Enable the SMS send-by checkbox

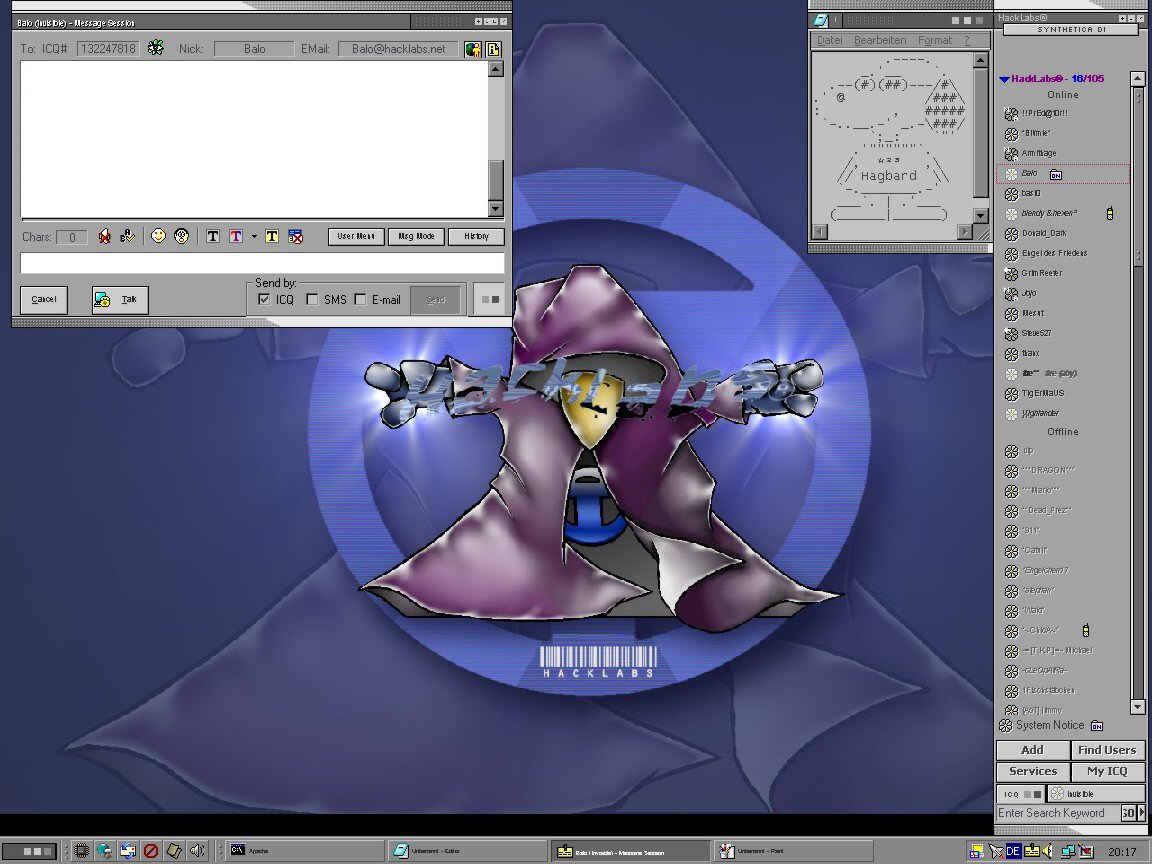[312, 300]
